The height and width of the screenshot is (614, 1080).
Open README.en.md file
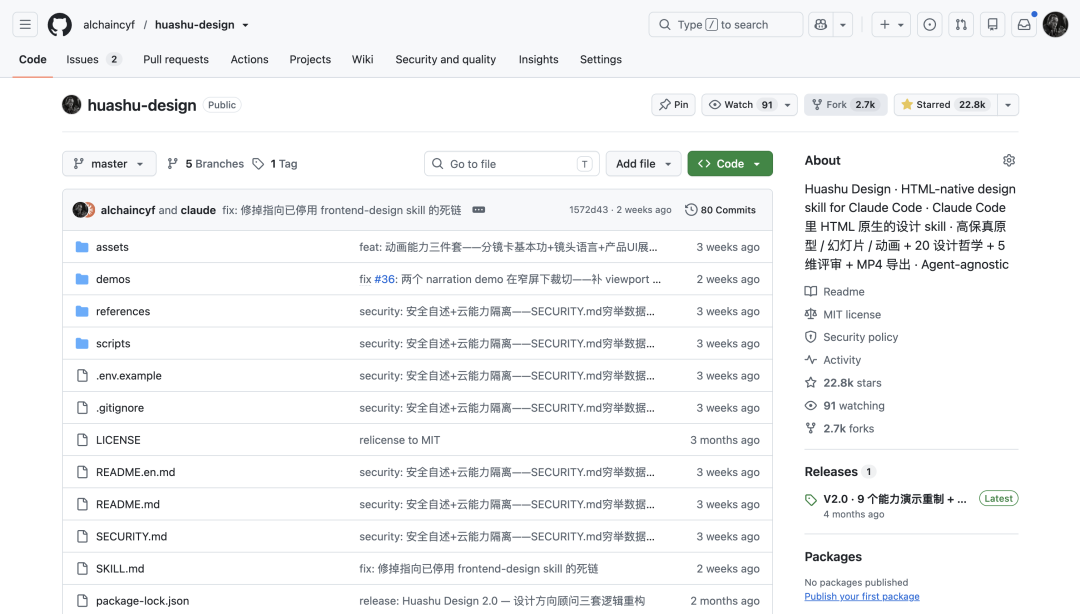click(136, 472)
